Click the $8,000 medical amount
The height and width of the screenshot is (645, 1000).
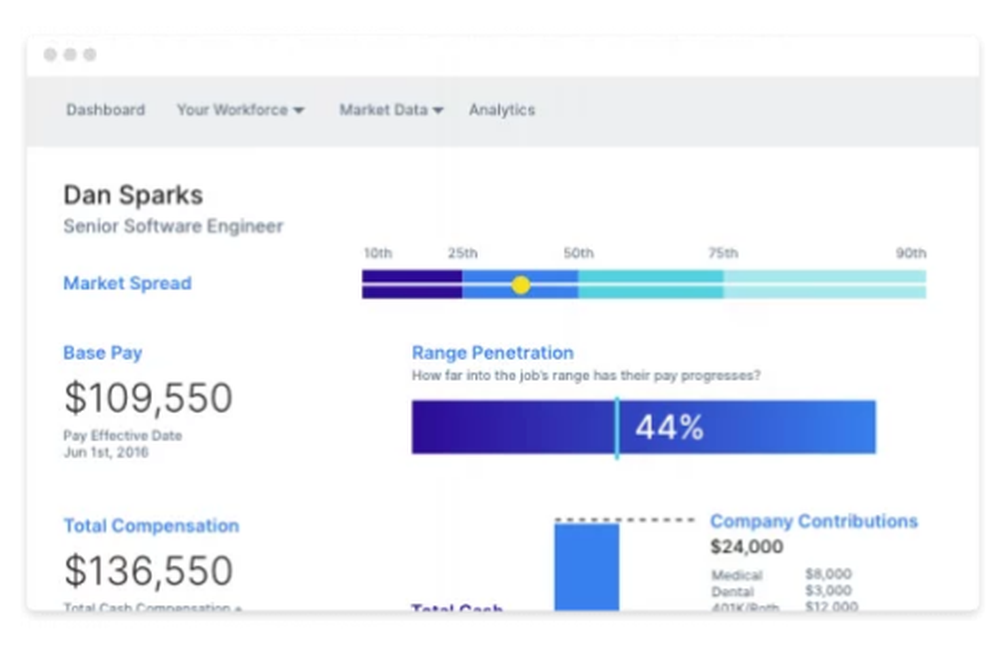point(828,574)
